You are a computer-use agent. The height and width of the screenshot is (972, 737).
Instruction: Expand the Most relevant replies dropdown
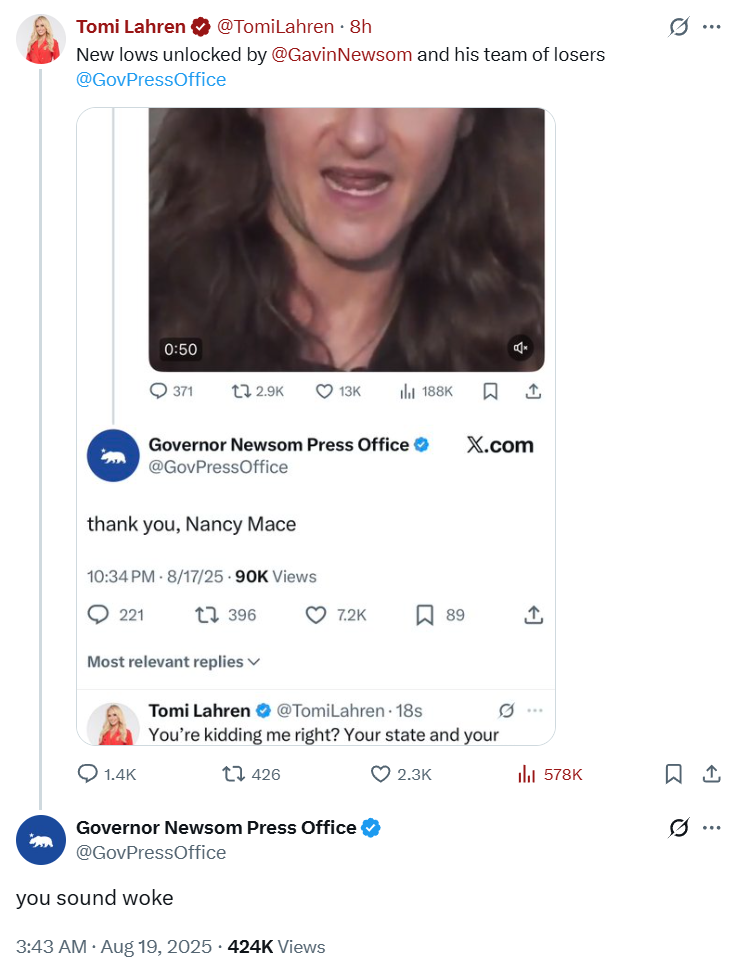[x=174, y=661]
